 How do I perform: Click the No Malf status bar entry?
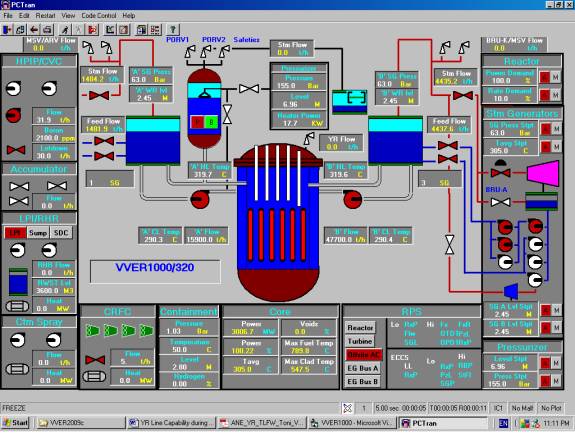click(x=522, y=408)
